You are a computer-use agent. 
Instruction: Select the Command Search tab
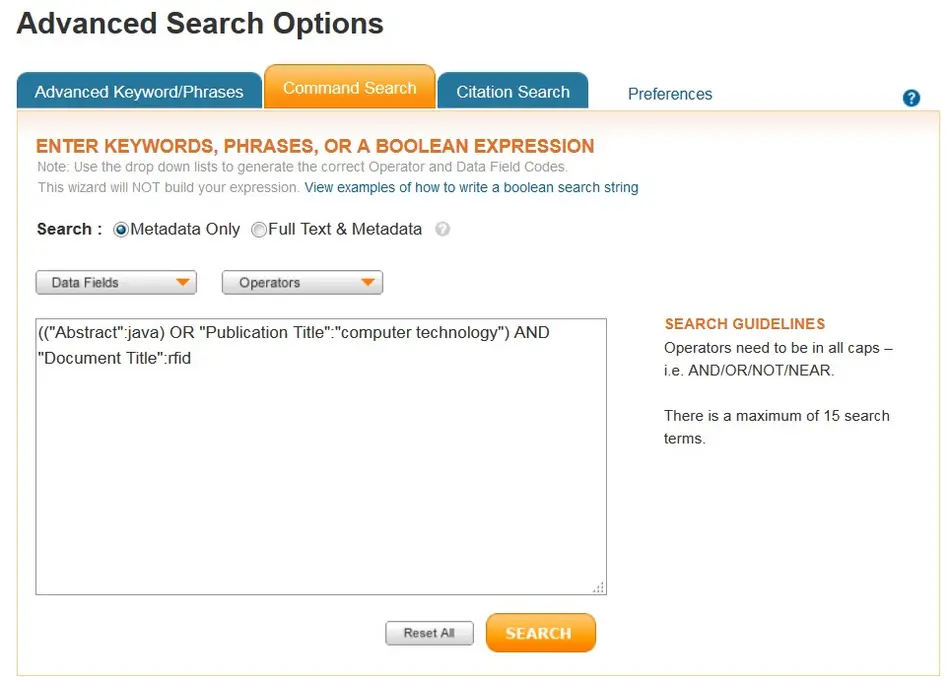tap(349, 88)
